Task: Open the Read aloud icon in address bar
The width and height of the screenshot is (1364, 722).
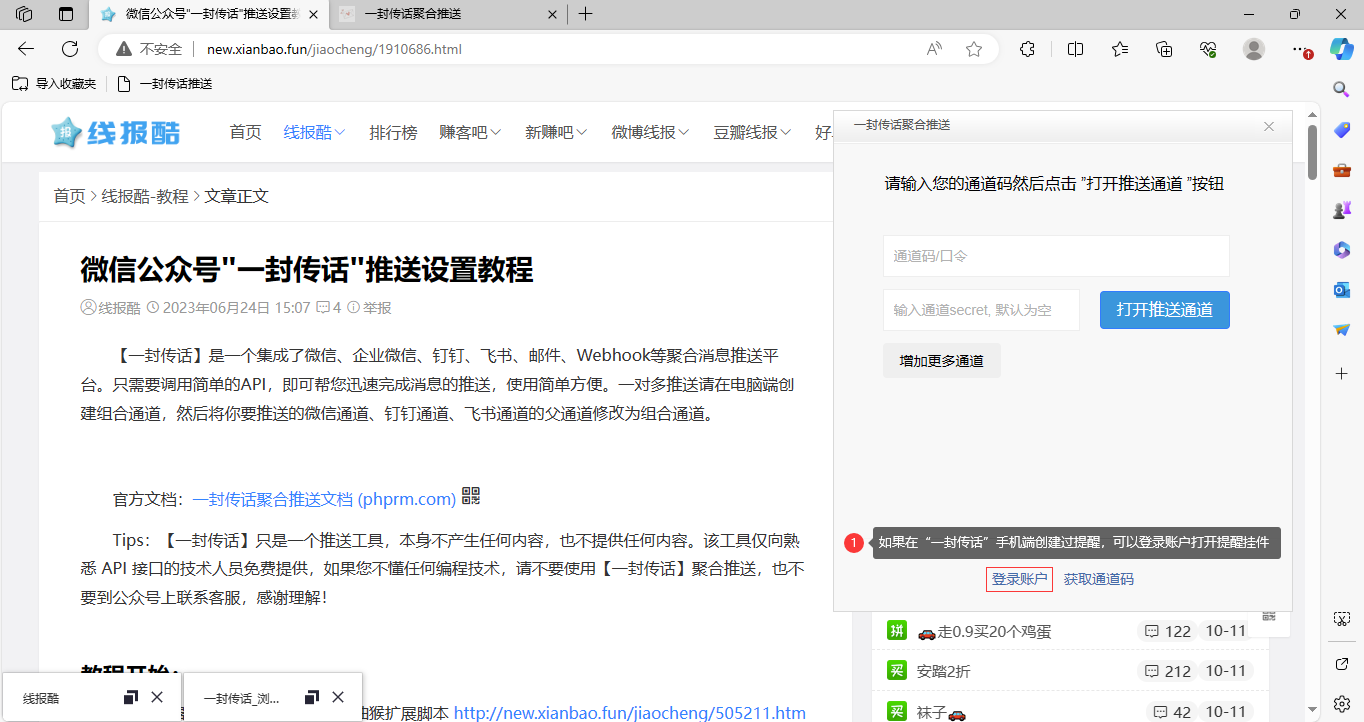Action: coord(934,49)
